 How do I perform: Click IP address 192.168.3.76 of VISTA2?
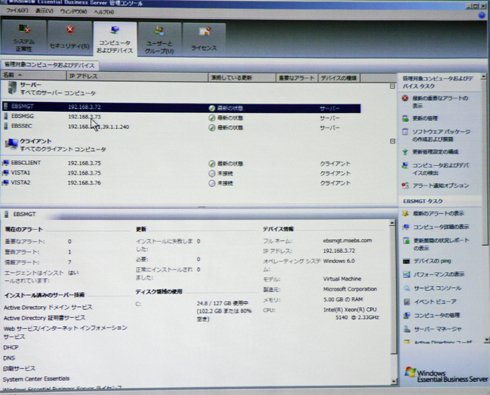(x=84, y=183)
